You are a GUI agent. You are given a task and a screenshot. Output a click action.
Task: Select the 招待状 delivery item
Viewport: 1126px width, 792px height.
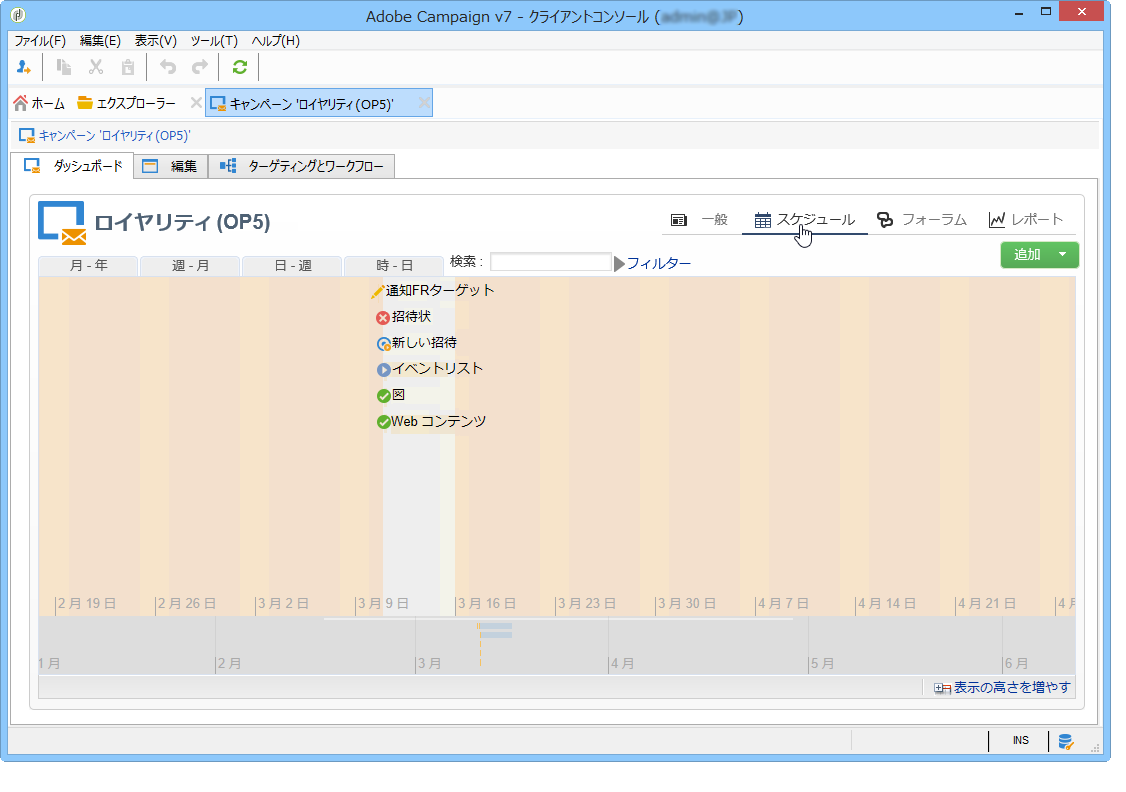pos(411,317)
